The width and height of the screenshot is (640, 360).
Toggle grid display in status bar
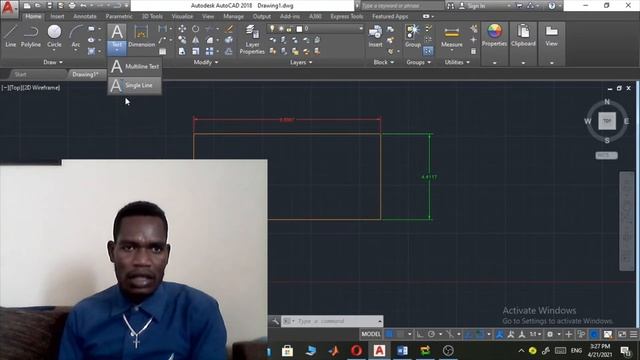pos(389,334)
